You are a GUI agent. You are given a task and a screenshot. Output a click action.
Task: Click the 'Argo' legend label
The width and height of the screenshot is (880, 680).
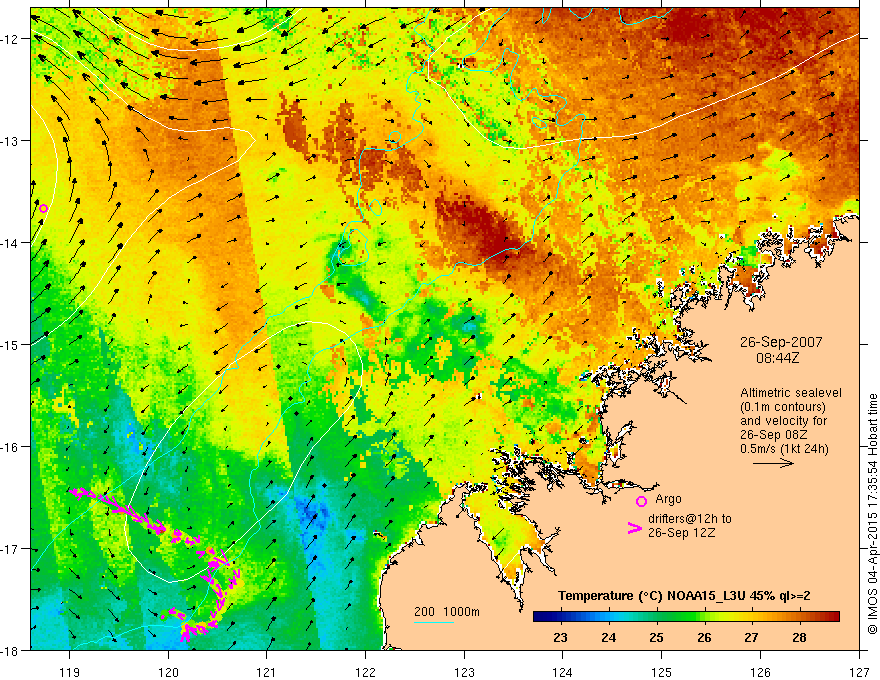668,499
